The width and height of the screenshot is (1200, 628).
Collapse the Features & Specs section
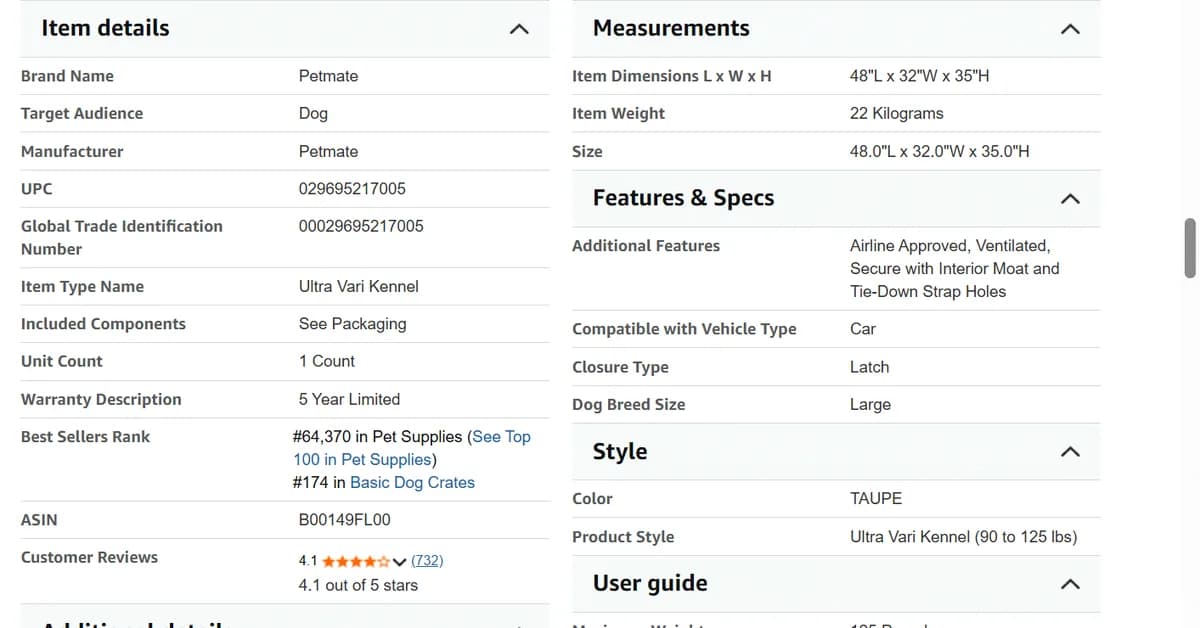pos(1070,199)
